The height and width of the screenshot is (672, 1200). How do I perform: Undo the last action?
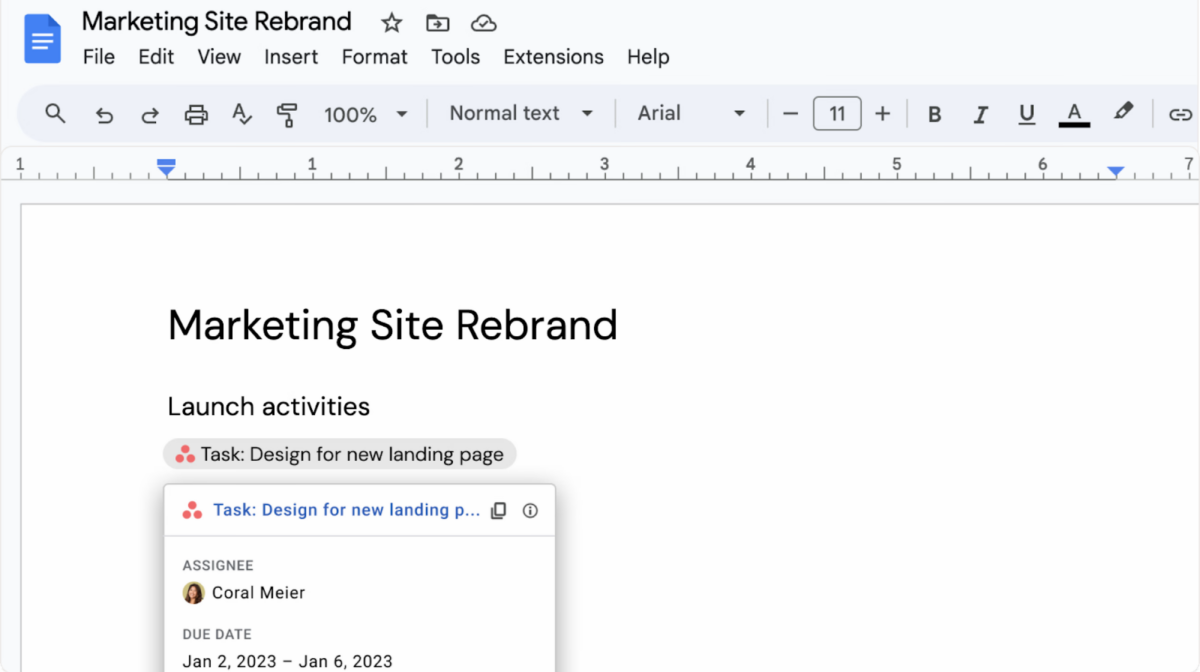[104, 113]
